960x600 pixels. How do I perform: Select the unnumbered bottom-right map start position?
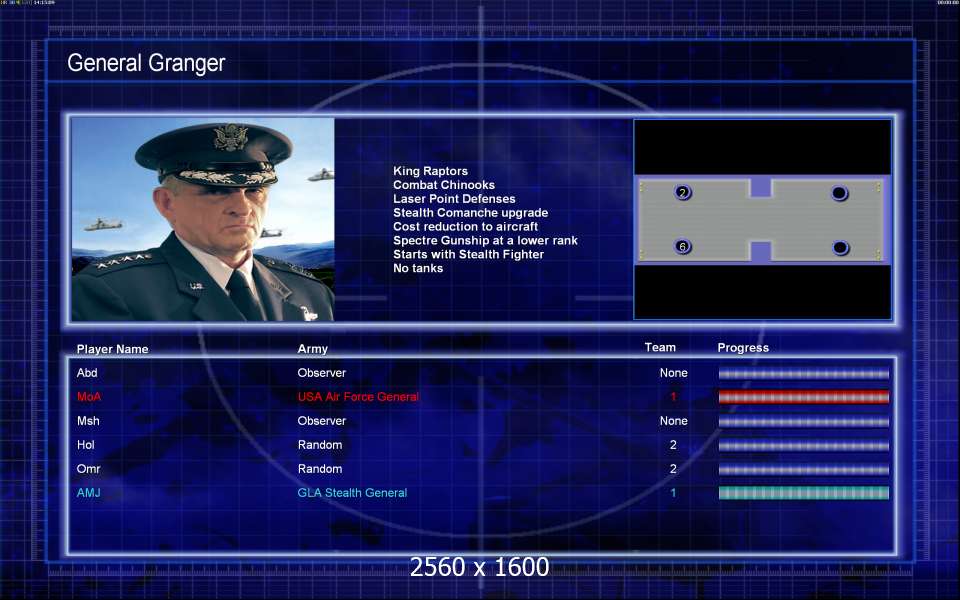point(841,248)
